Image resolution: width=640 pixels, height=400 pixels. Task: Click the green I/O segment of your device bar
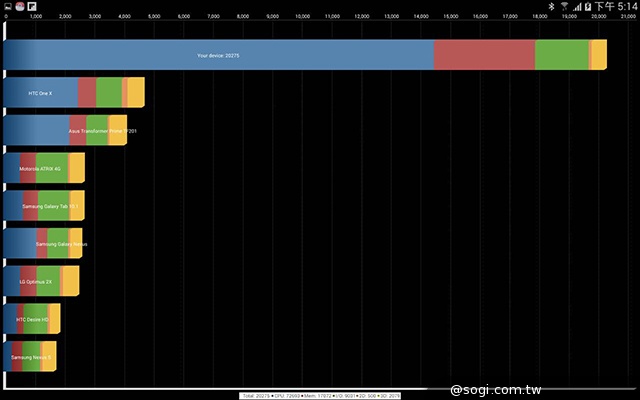point(562,55)
